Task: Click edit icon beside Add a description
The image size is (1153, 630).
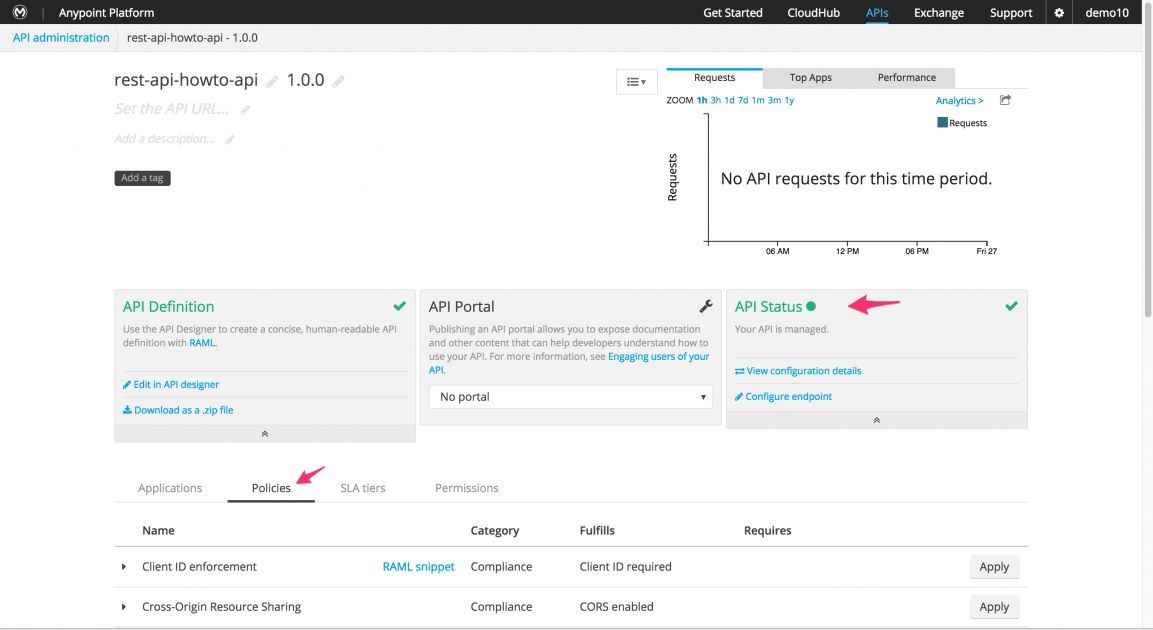Action: 230,140
